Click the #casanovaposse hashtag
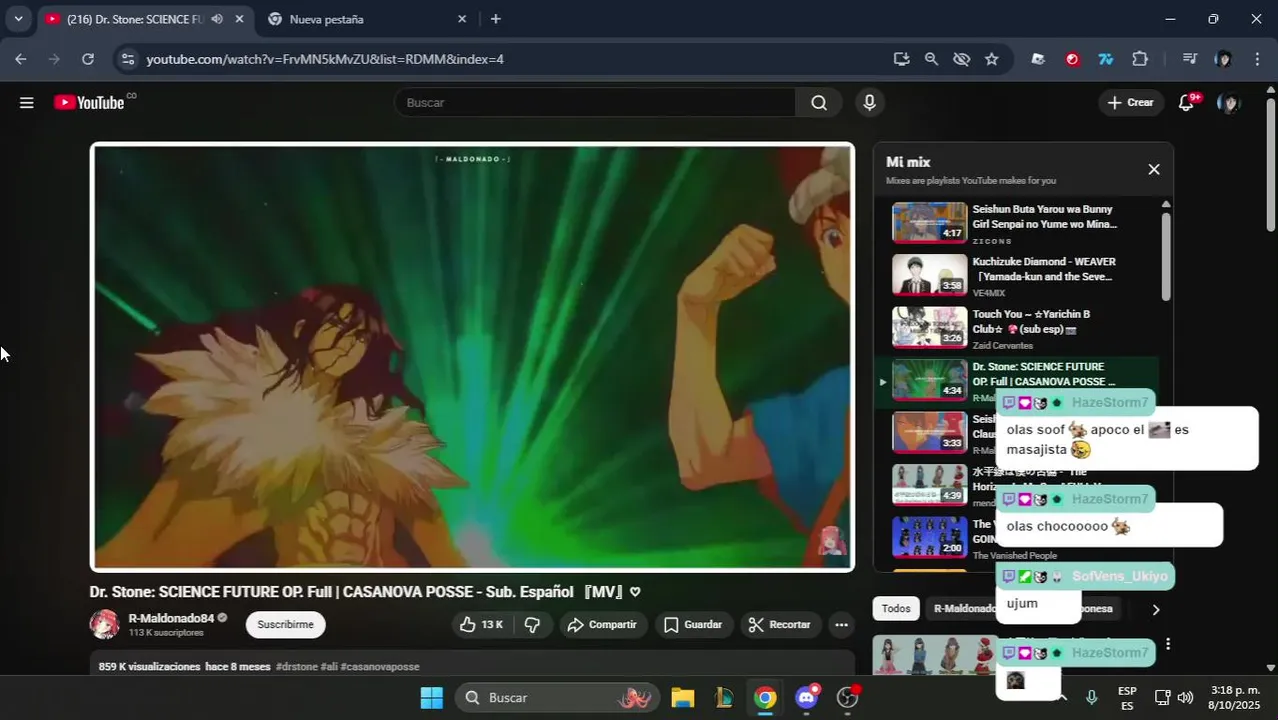Viewport: 1278px width, 720px height. [380, 667]
